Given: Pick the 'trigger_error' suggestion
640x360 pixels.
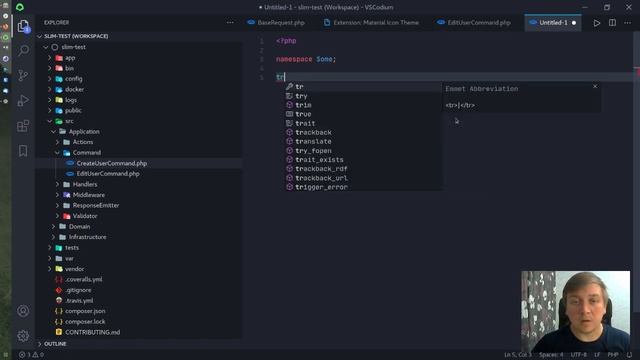Looking at the screenshot, I should tap(363, 187).
